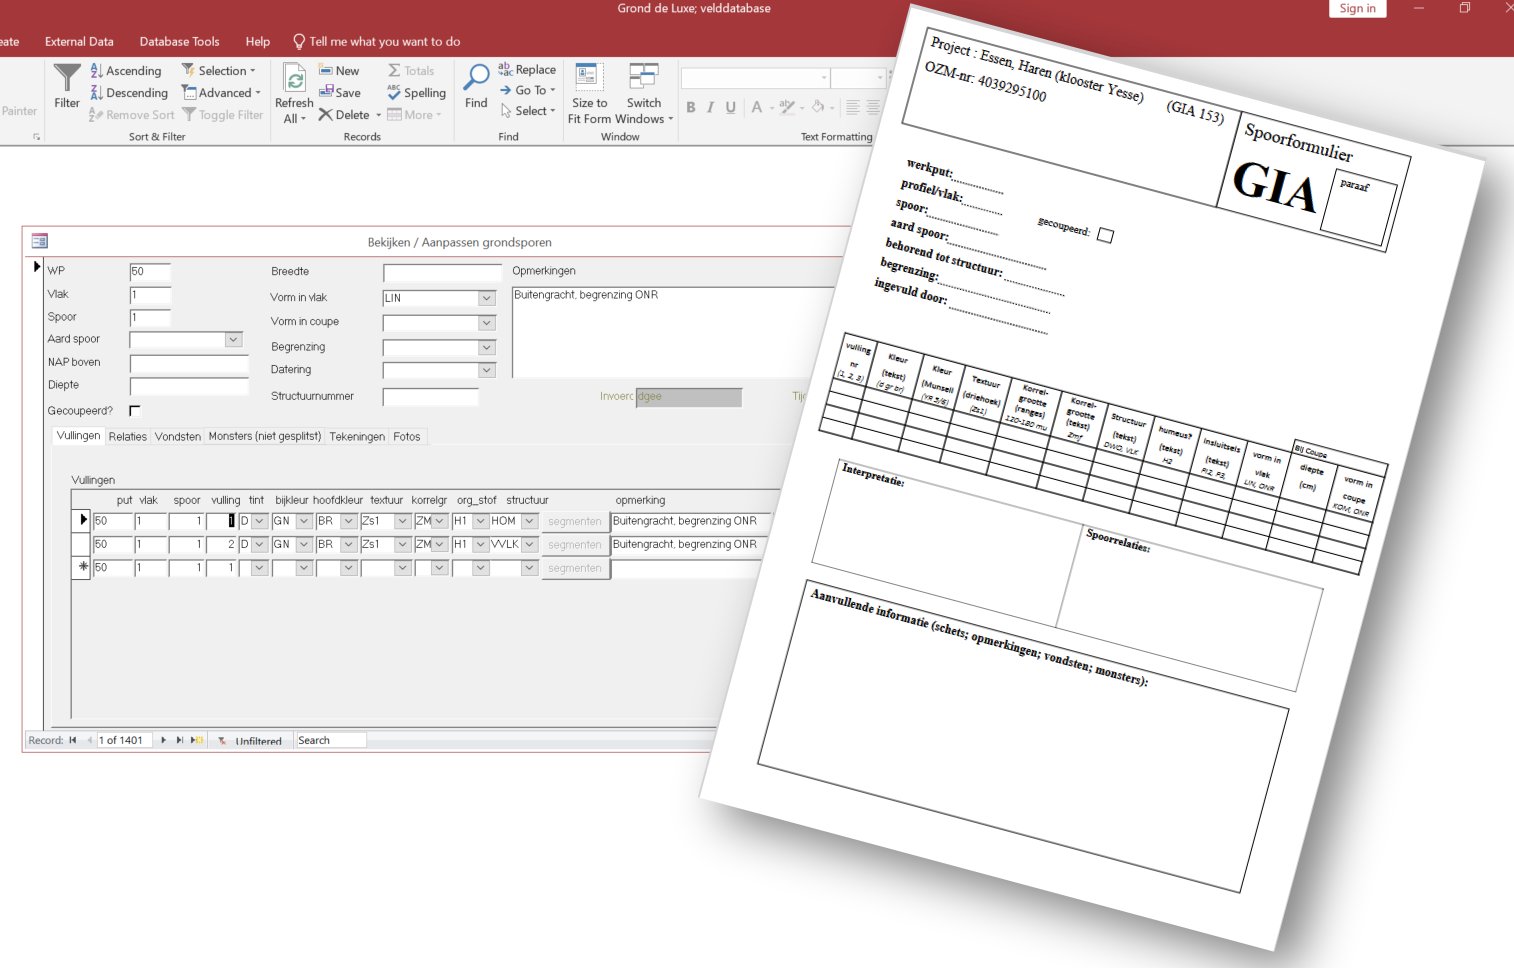Click the Remove Sort icon

click(96, 115)
